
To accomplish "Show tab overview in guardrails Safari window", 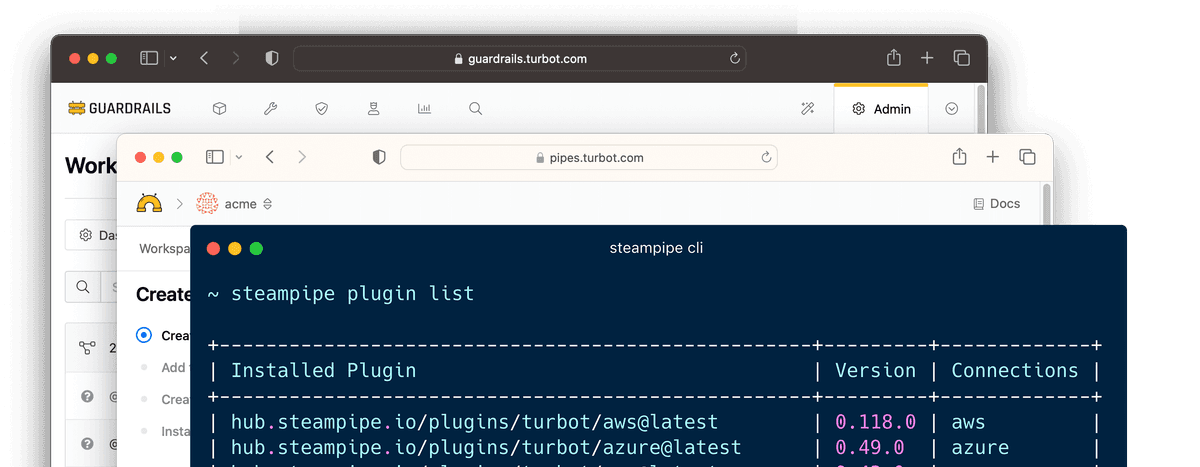I will click(x=961, y=59).
